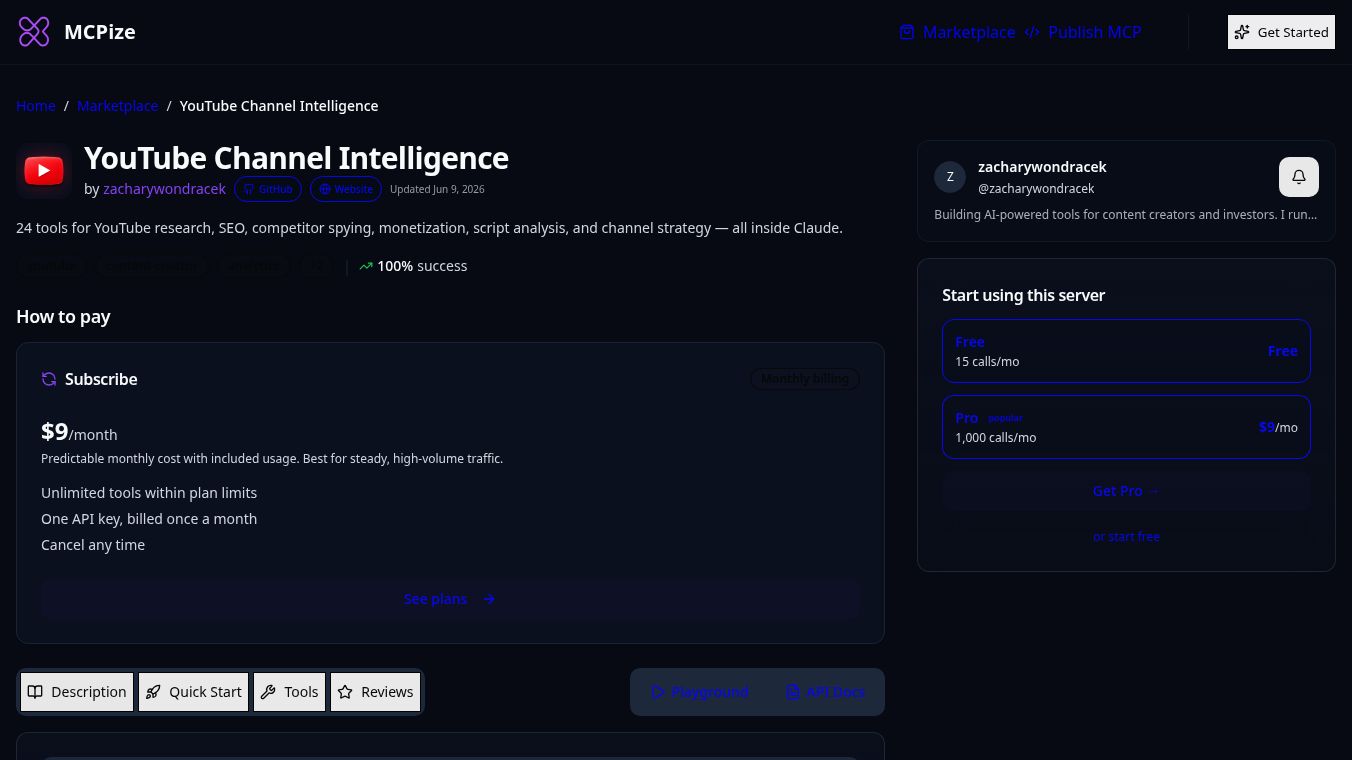
Task: Click the MCPize logo icon
Action: pos(34,32)
